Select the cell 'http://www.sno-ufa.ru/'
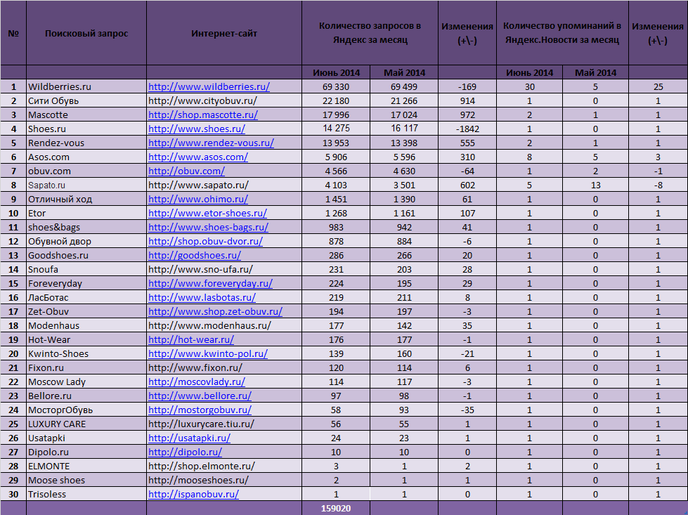The width and height of the screenshot is (688, 515). 224,269
